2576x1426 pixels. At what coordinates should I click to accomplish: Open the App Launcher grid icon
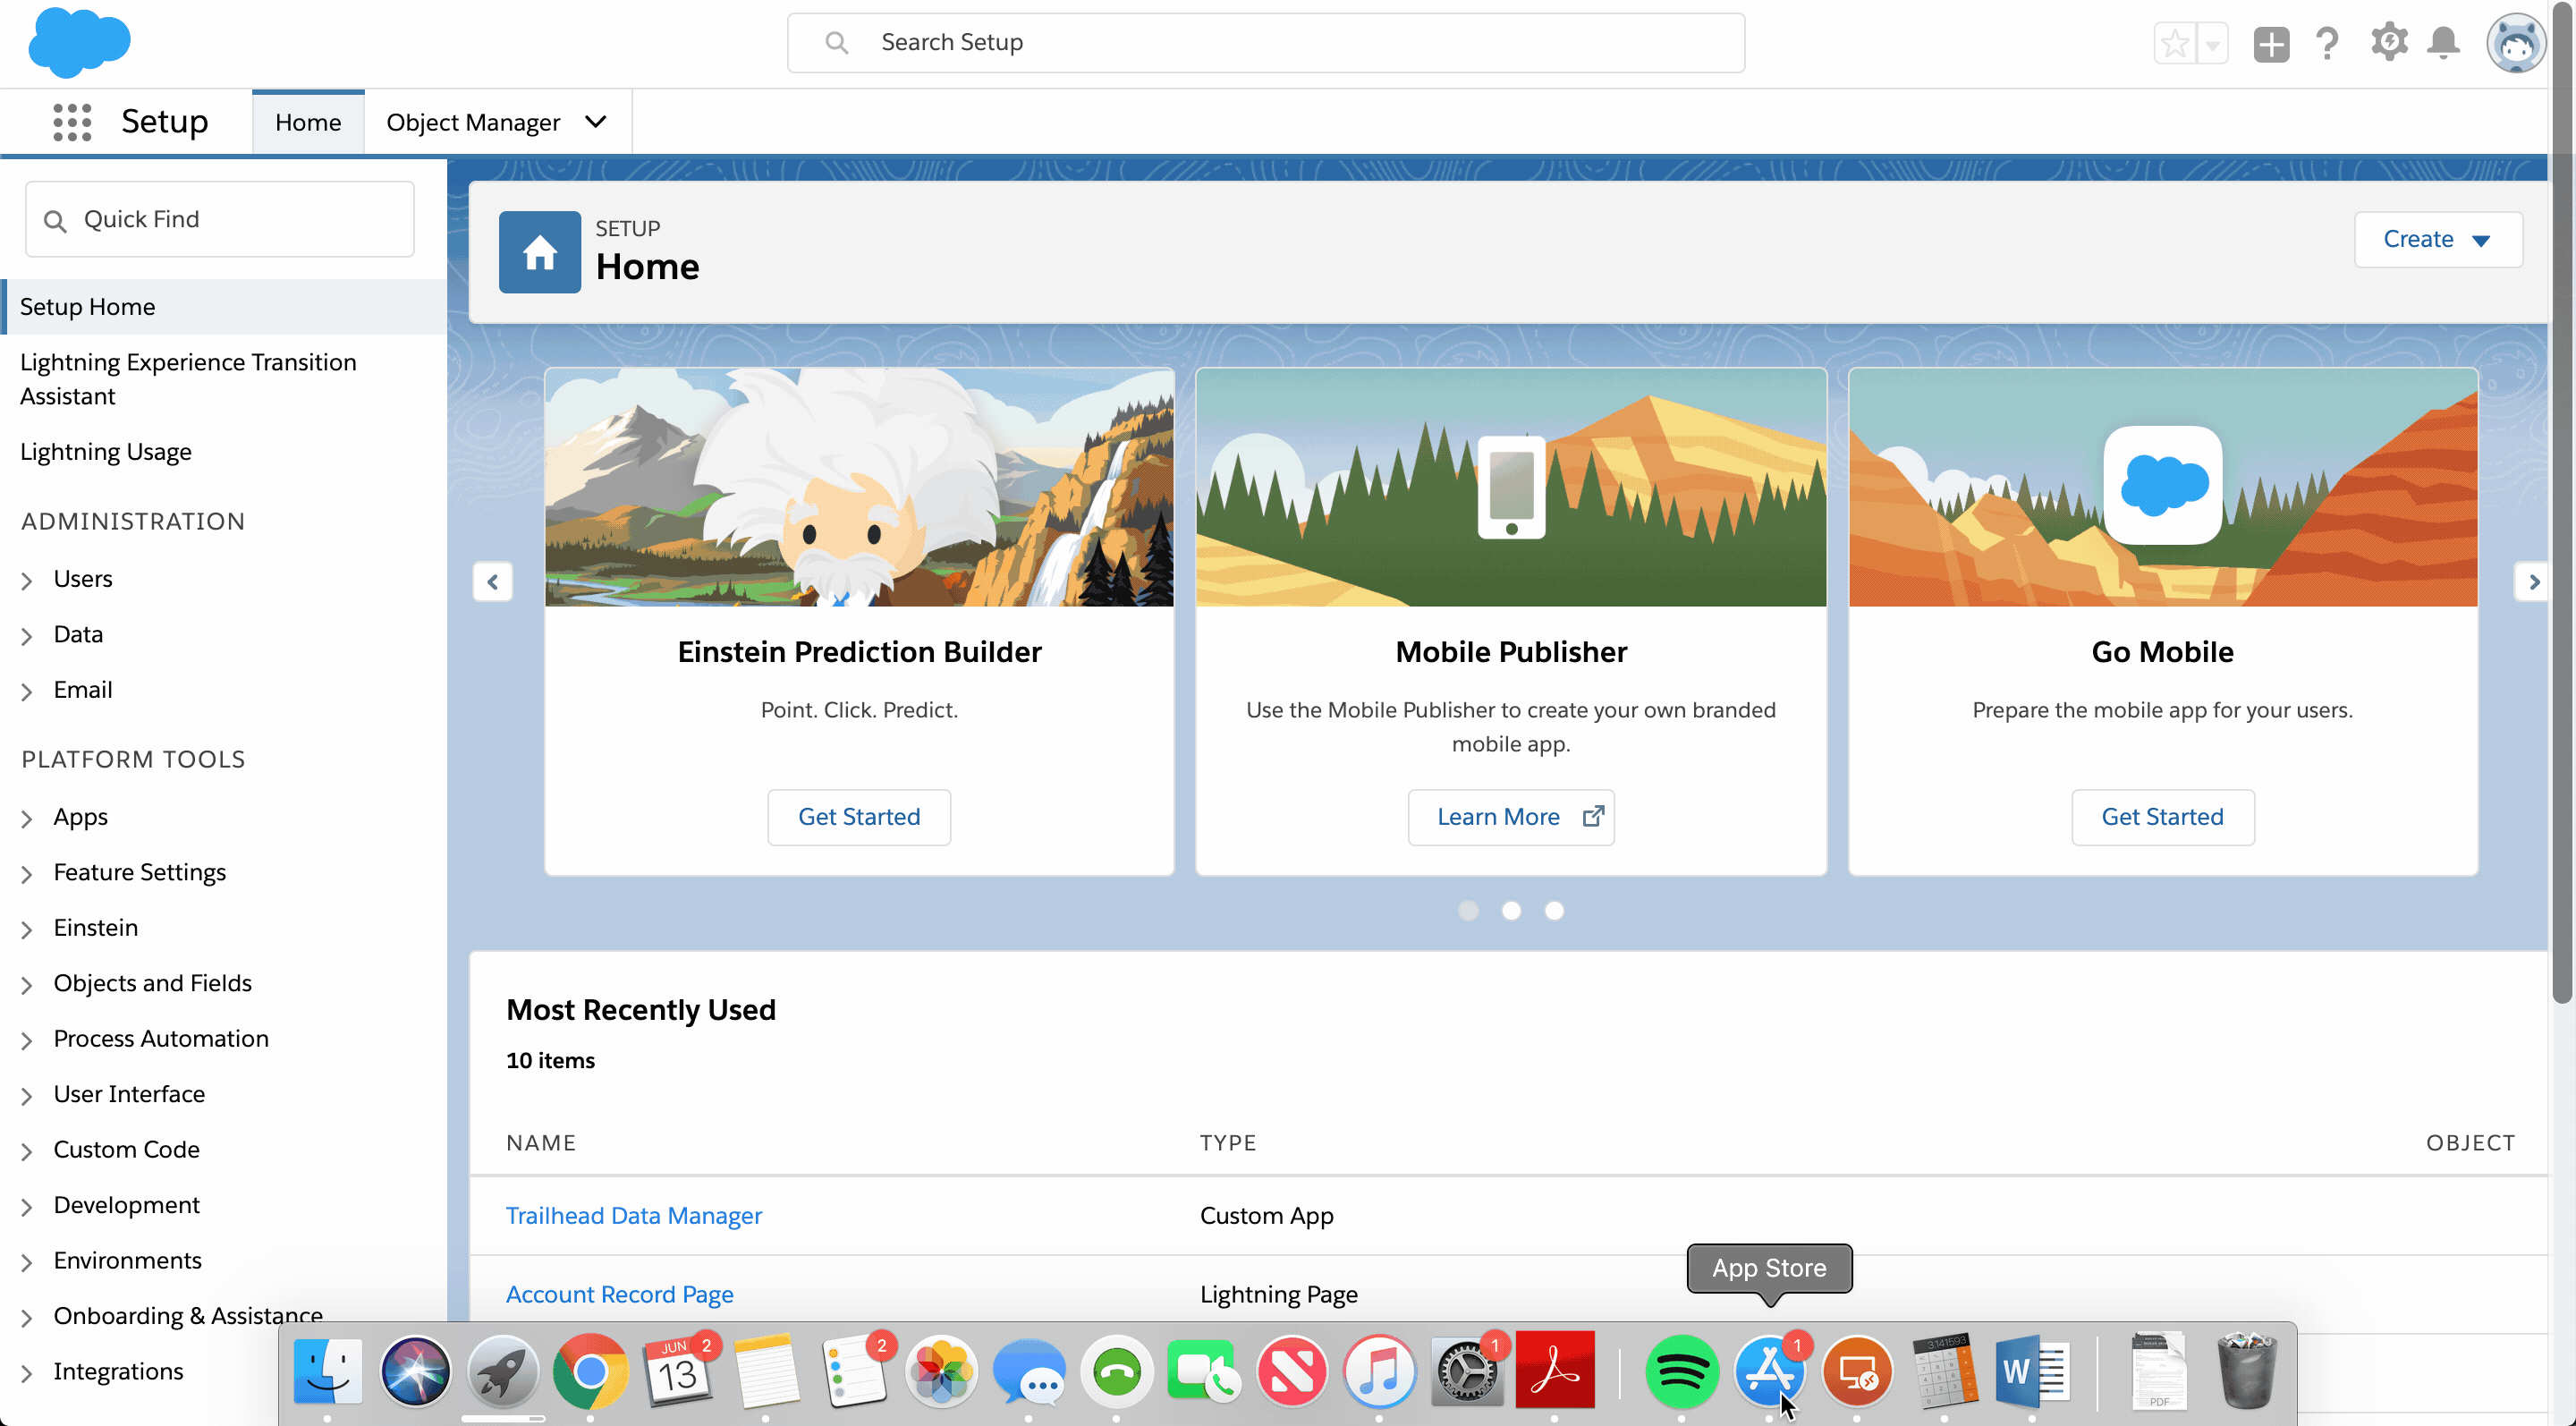pos(72,122)
